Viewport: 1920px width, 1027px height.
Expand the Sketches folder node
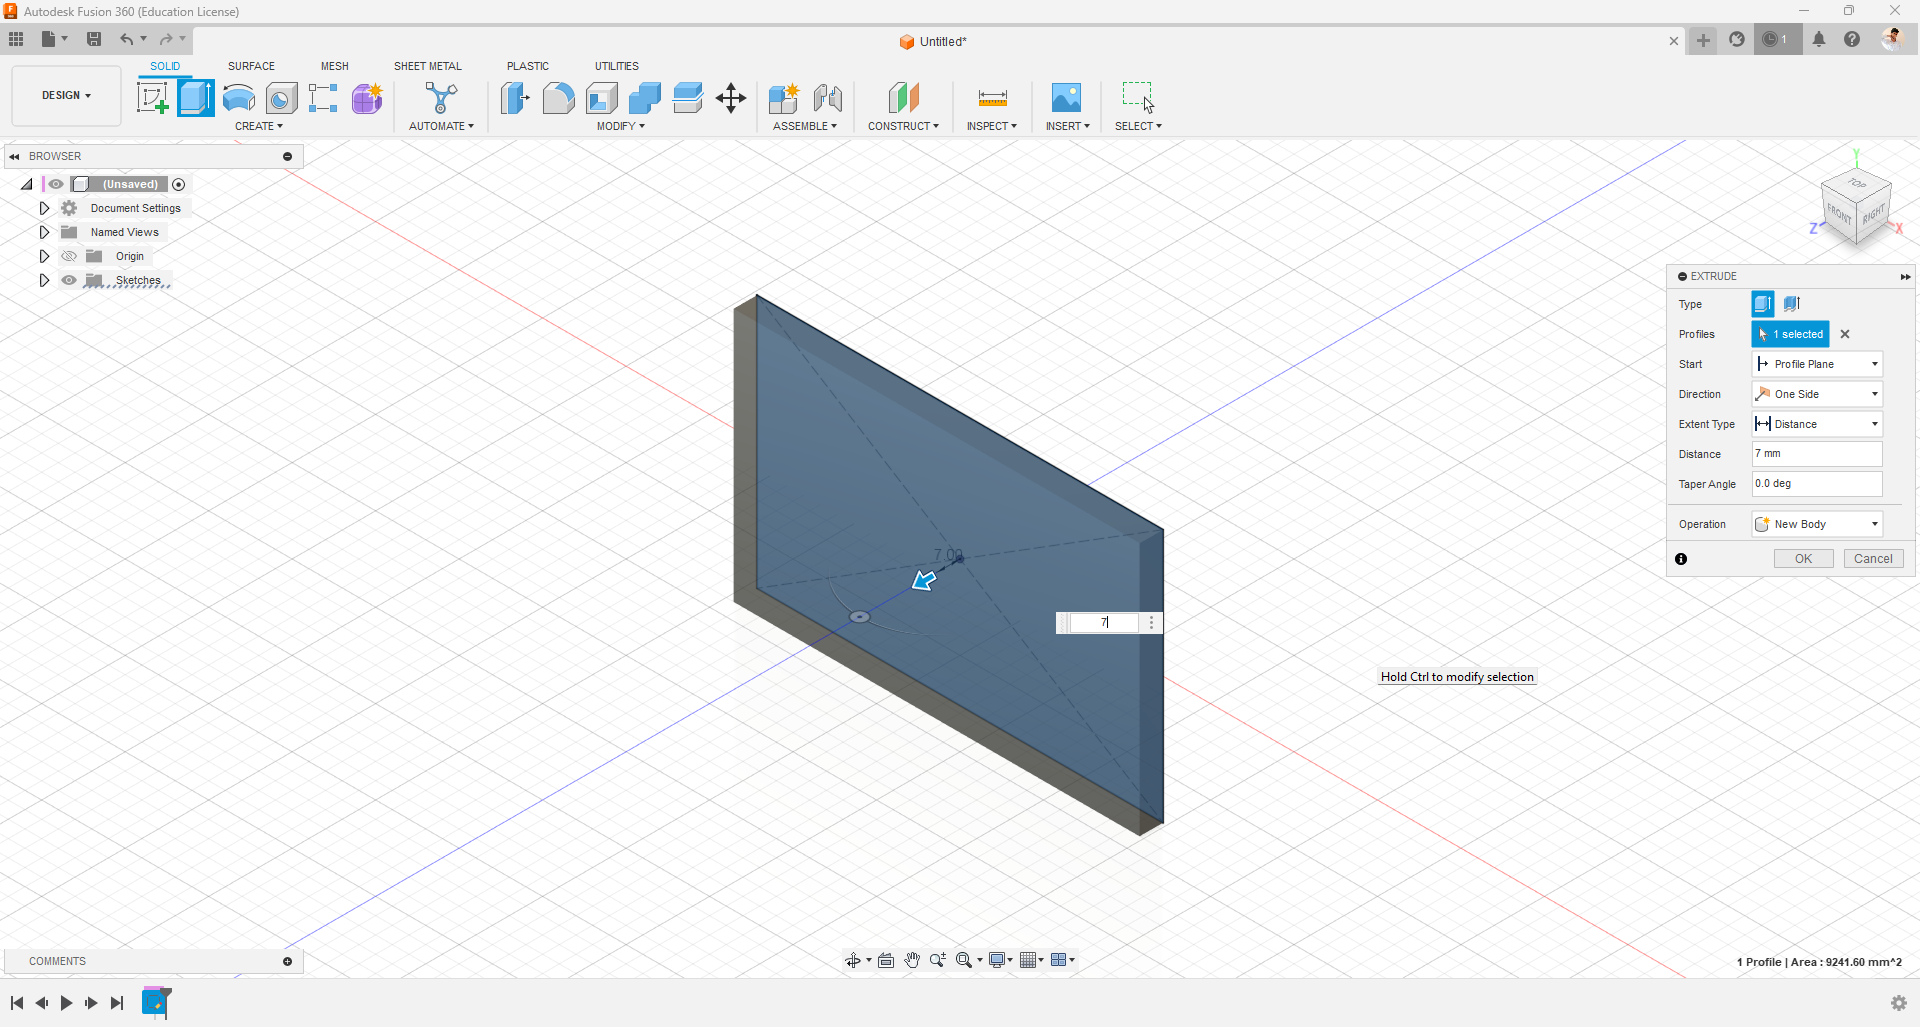coord(44,280)
